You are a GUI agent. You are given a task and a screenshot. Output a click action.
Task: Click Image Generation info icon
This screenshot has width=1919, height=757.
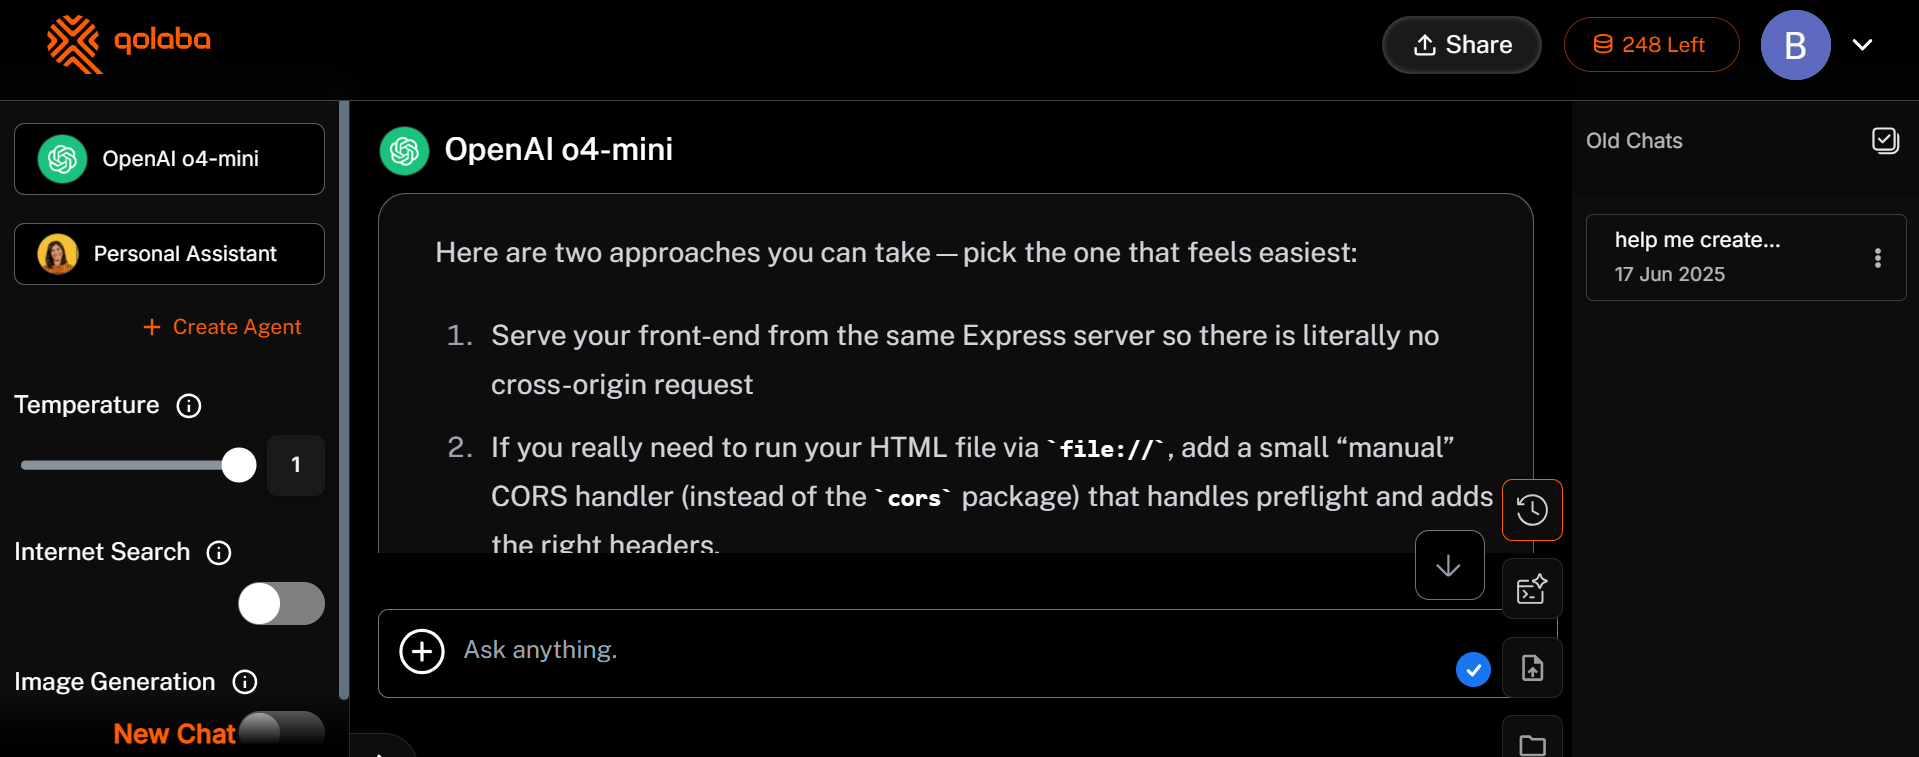pos(245,682)
